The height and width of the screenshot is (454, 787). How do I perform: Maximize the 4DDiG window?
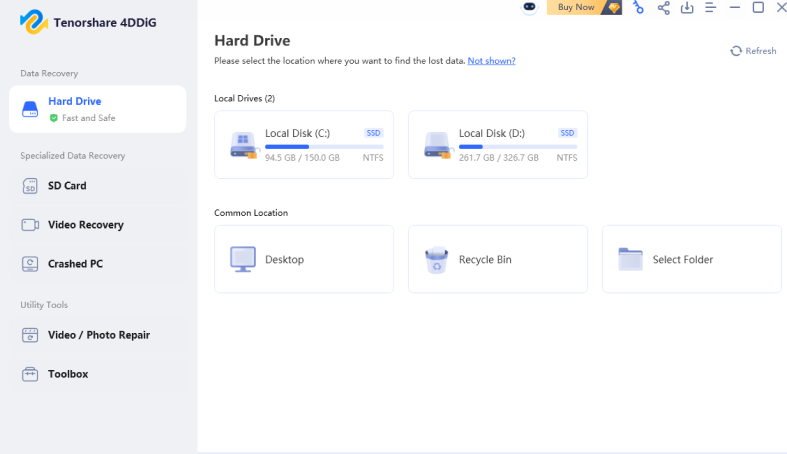[x=758, y=7]
